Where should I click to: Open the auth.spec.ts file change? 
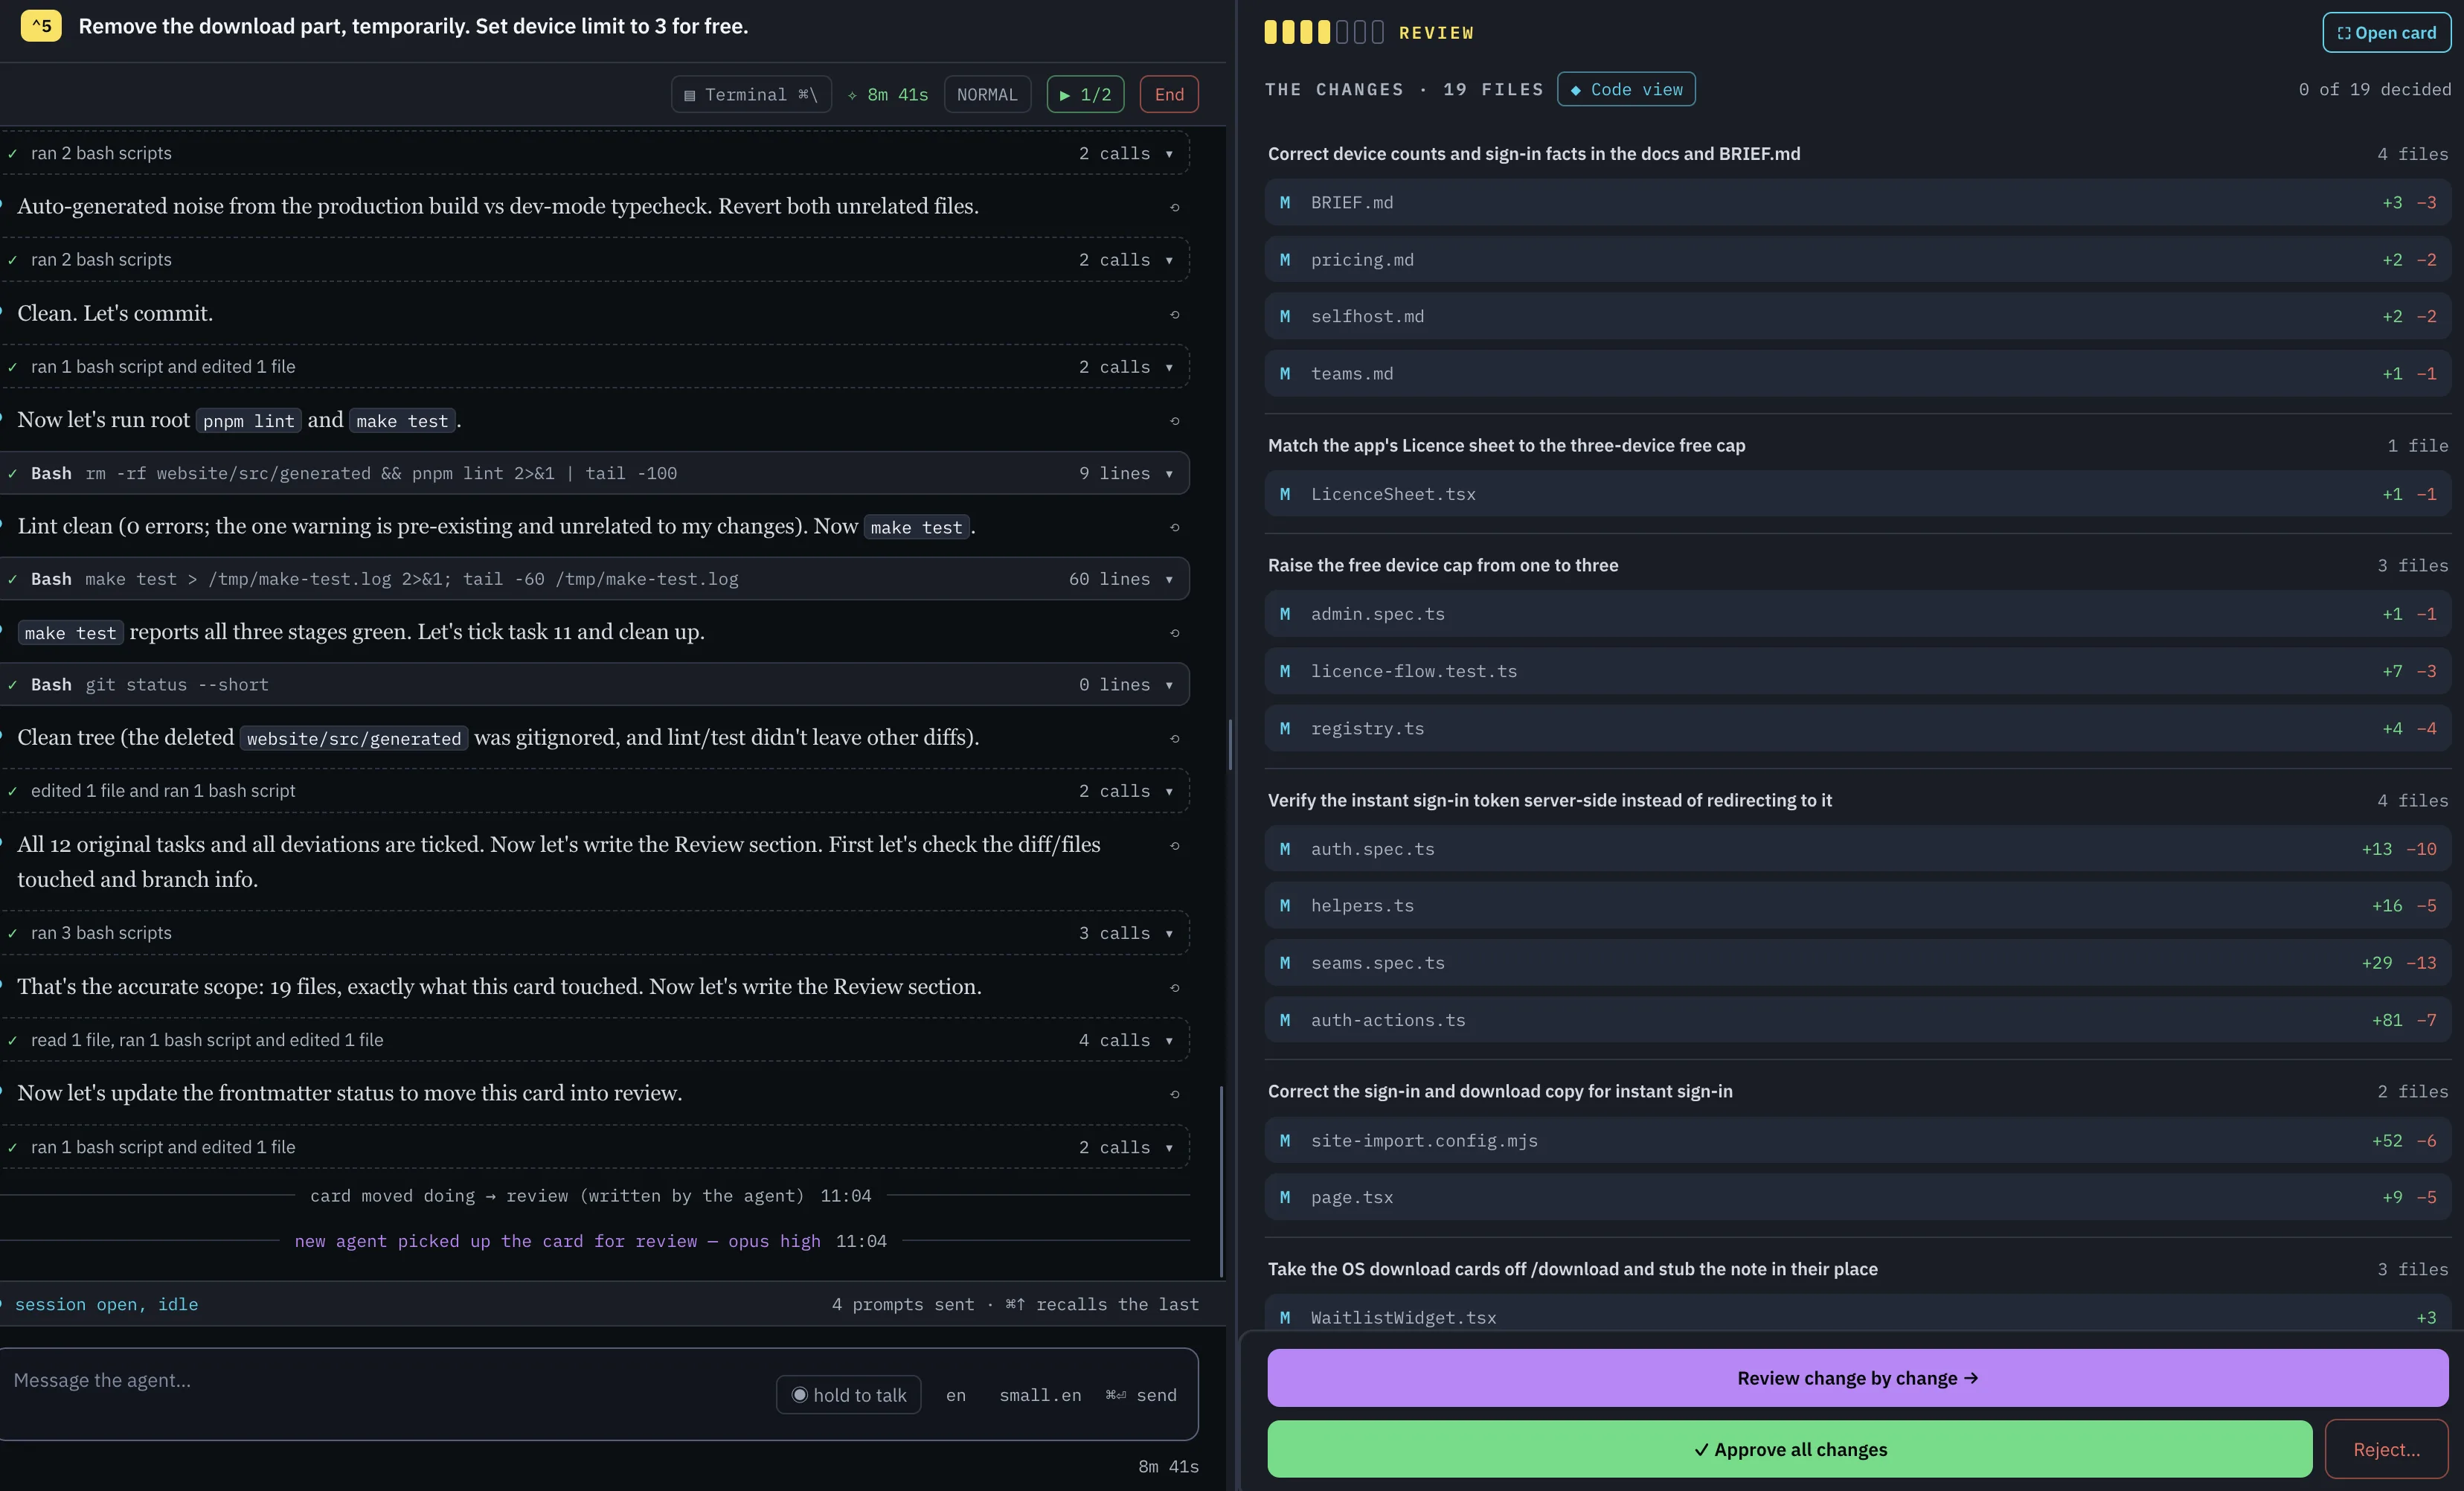click(1858, 849)
